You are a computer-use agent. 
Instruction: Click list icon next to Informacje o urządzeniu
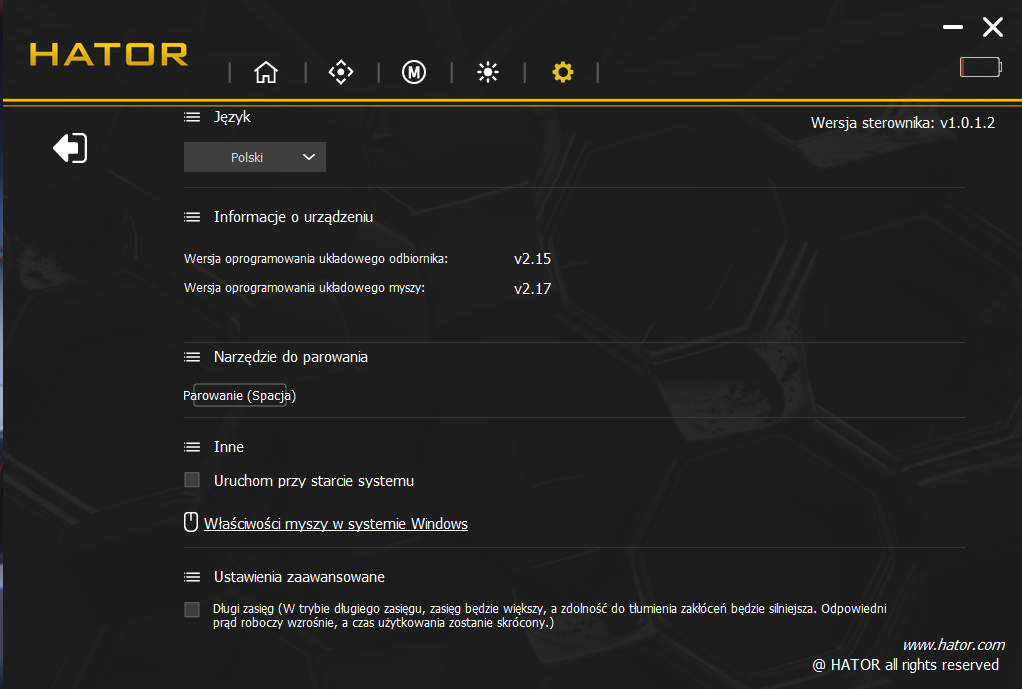coord(192,217)
